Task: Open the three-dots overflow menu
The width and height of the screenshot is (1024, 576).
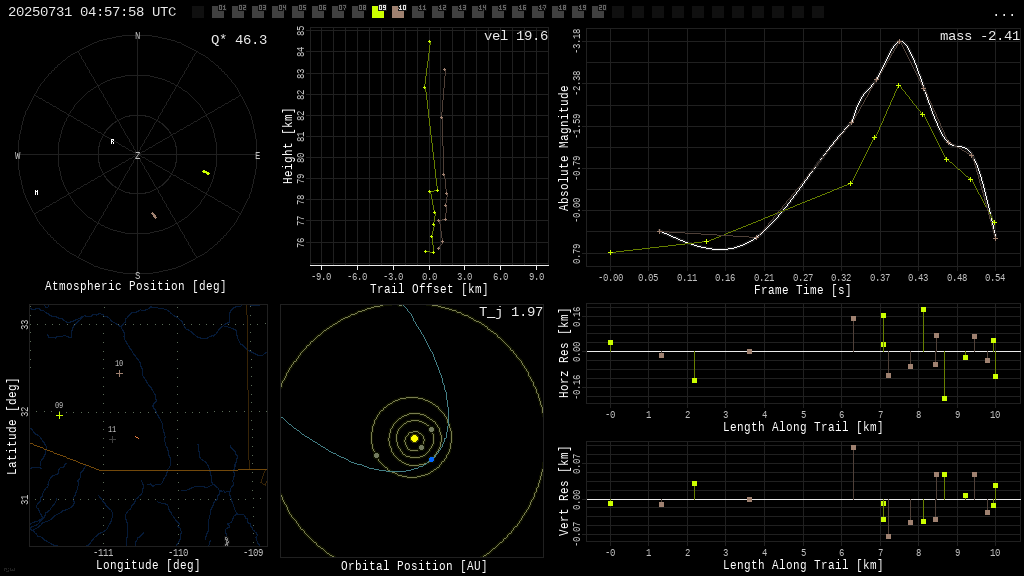Action: pyautogui.click(x=1003, y=13)
